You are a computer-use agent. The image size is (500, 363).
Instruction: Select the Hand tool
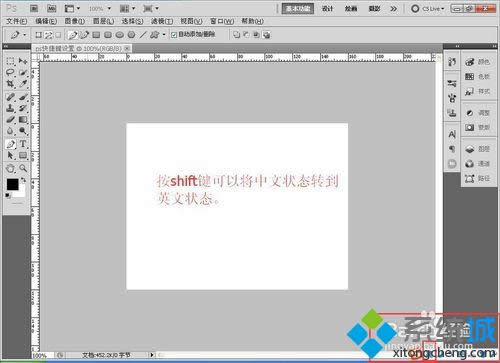click(10, 168)
